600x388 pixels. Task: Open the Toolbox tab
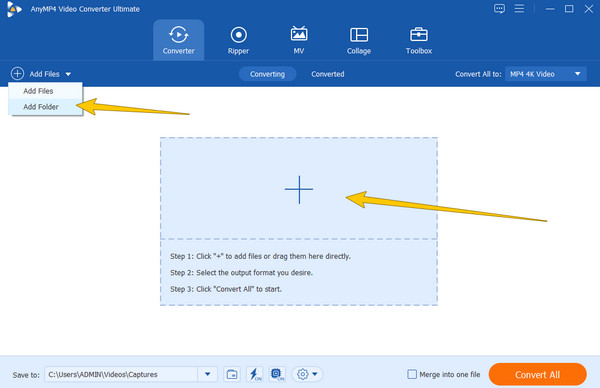(x=419, y=40)
